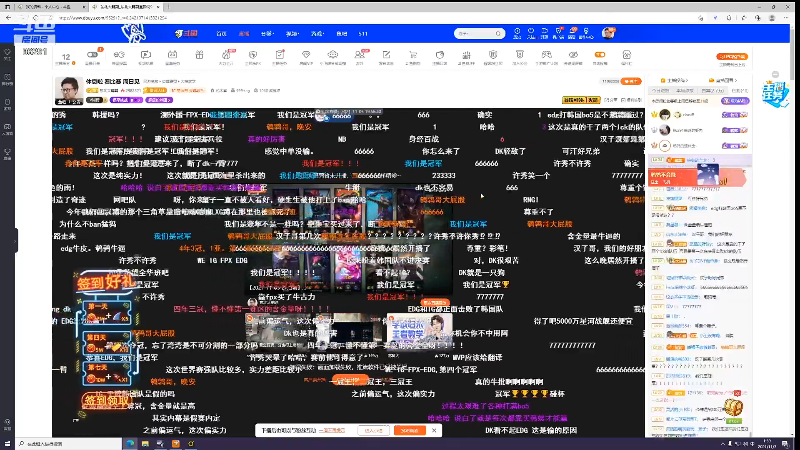
Task: Close the bottom download banner
Action: tap(434, 431)
